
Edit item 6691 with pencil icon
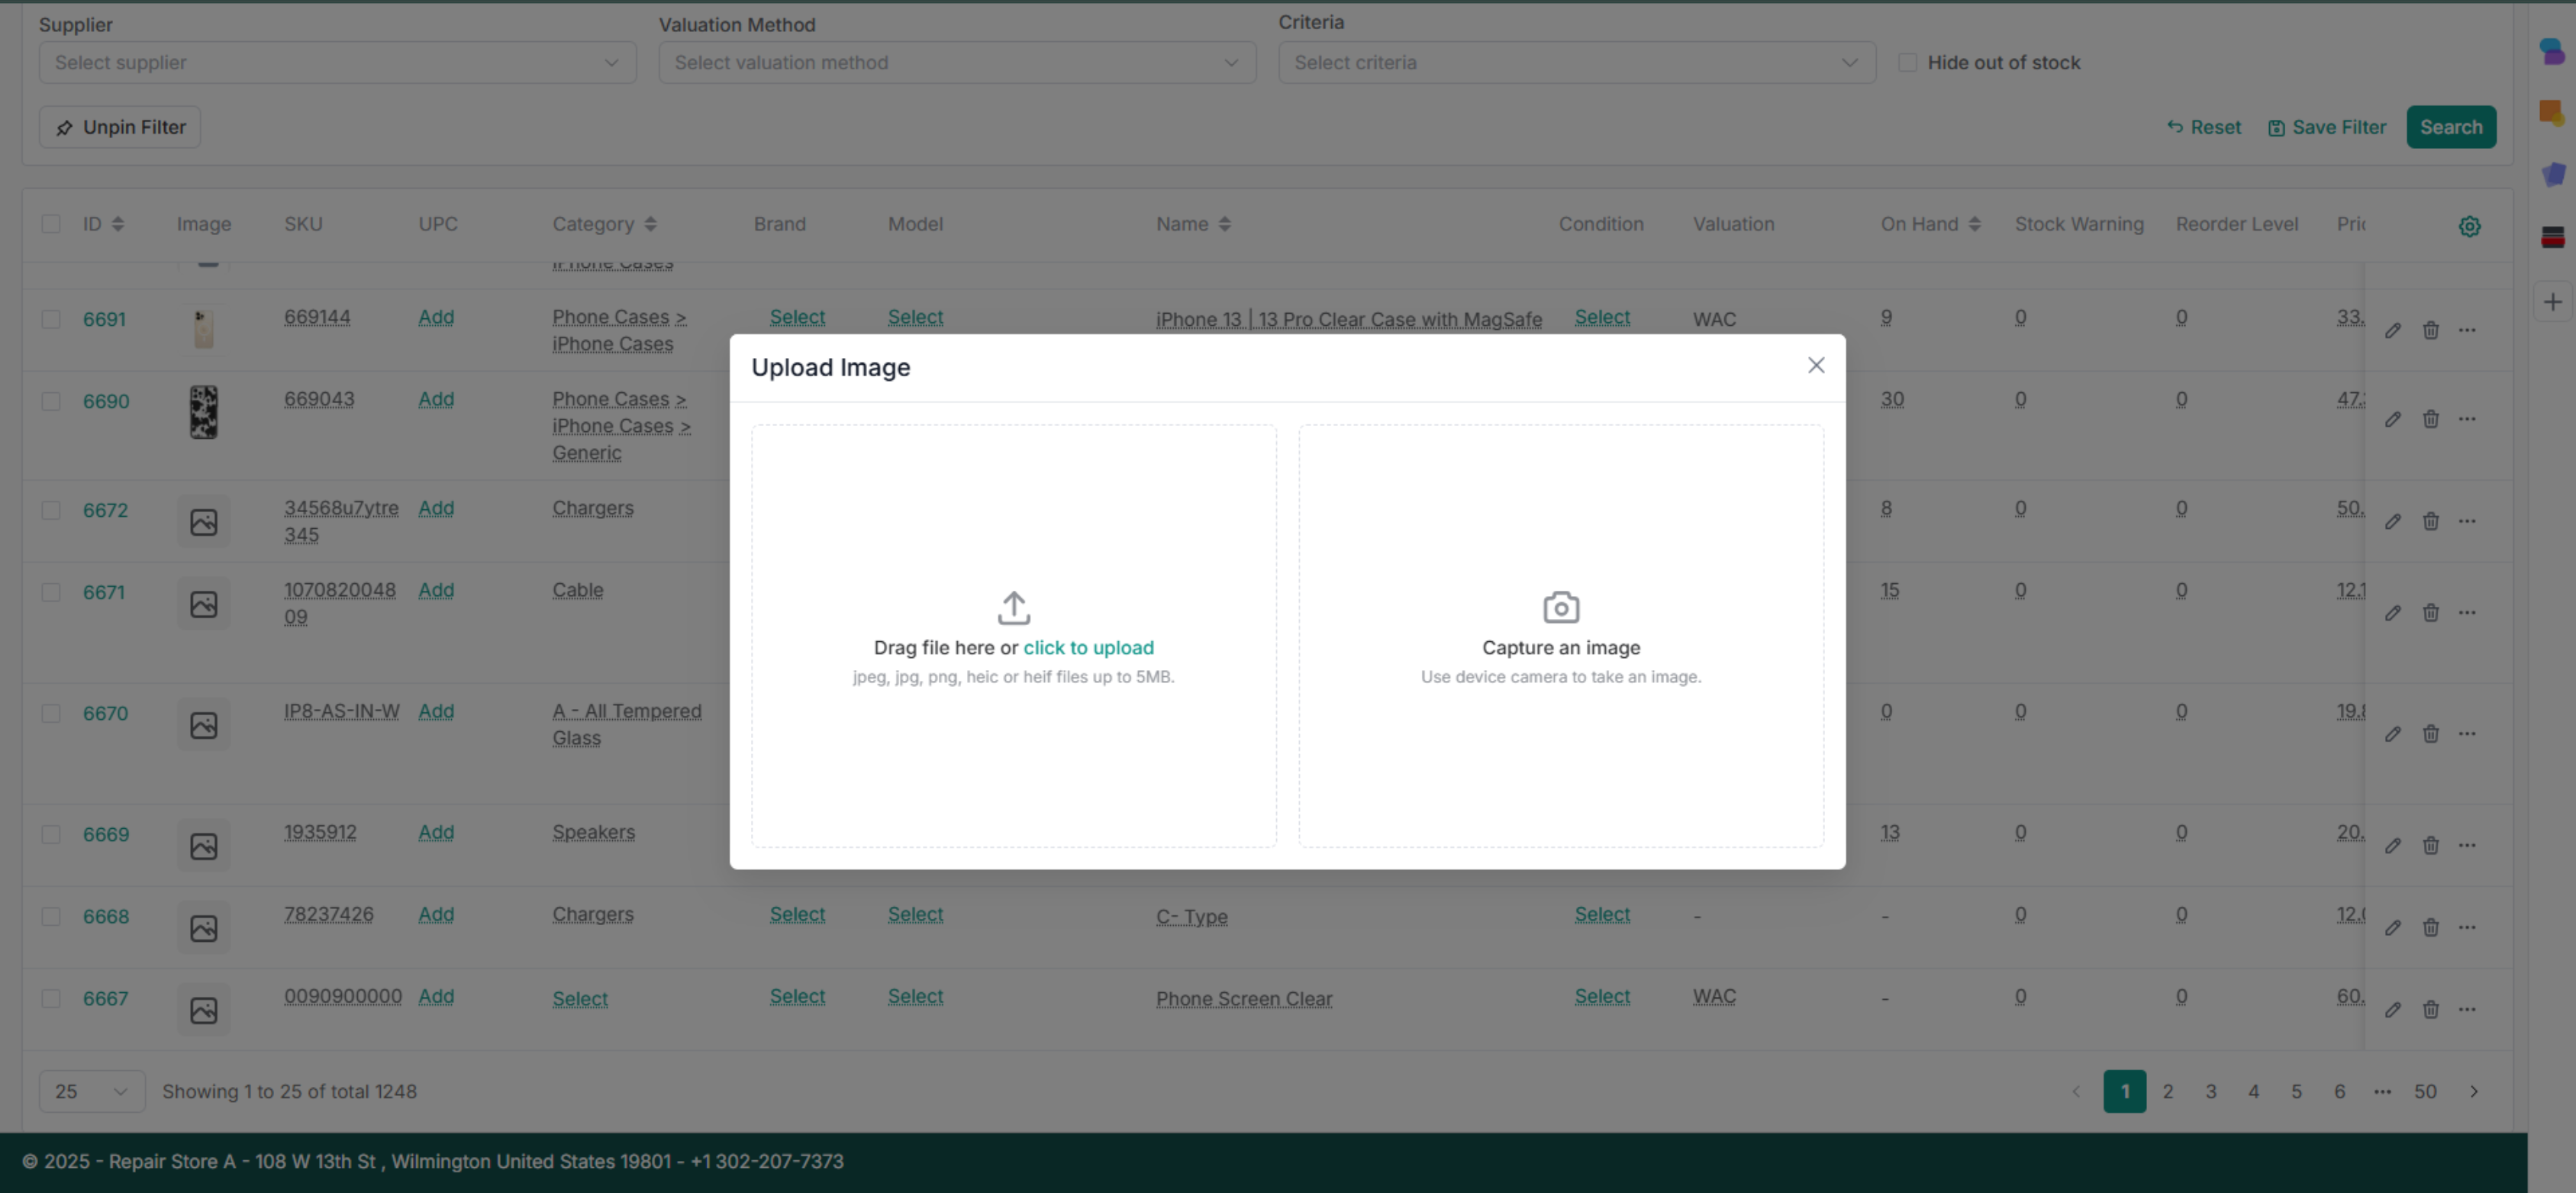click(2392, 331)
